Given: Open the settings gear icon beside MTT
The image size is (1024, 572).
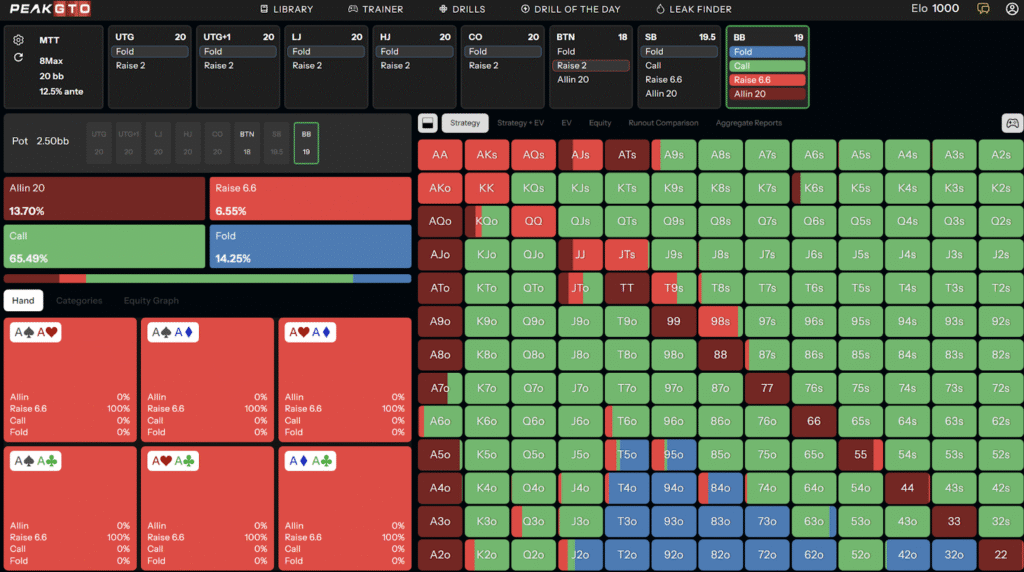Looking at the screenshot, I should tap(19, 40).
